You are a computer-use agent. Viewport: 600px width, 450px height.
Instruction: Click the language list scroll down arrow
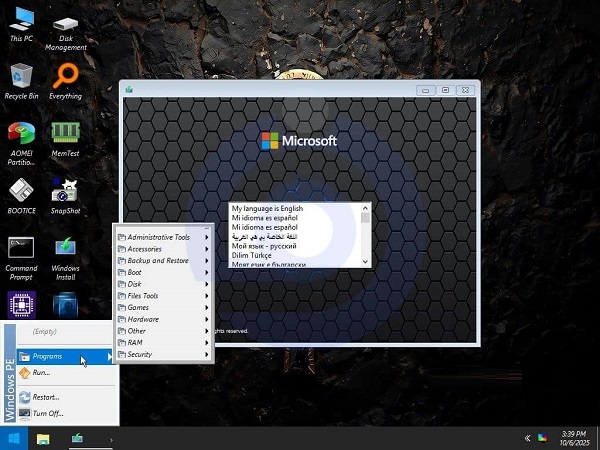365,262
